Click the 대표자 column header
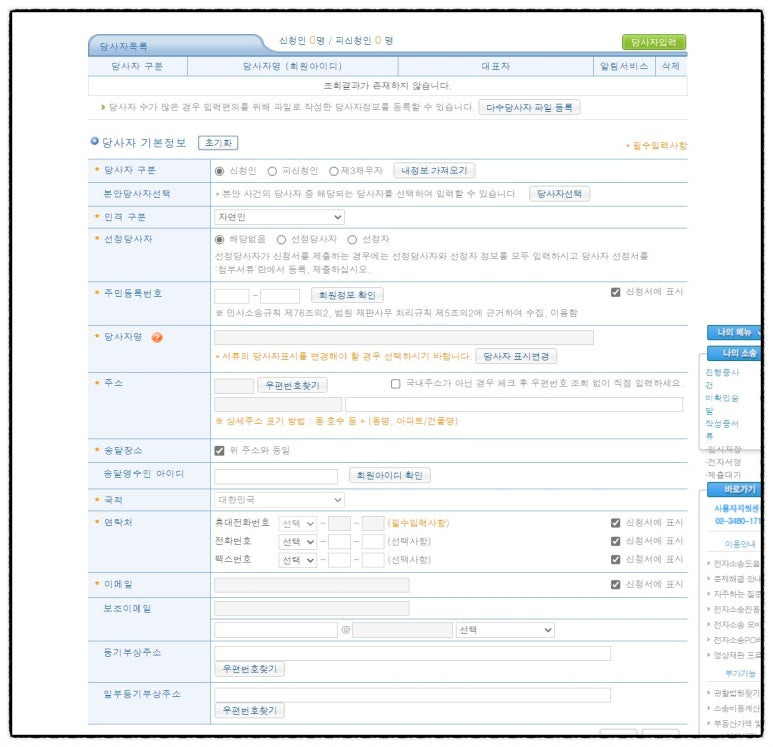This screenshot has height=747, width=773. [495, 67]
